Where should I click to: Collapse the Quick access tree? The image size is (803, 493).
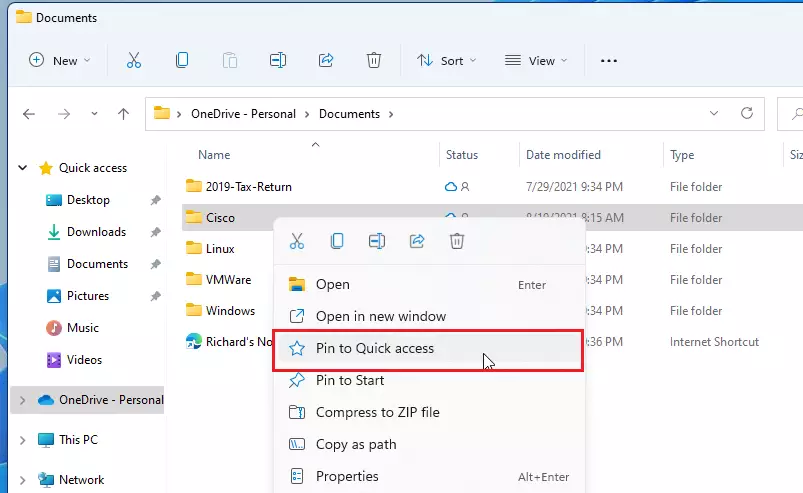coord(23,167)
